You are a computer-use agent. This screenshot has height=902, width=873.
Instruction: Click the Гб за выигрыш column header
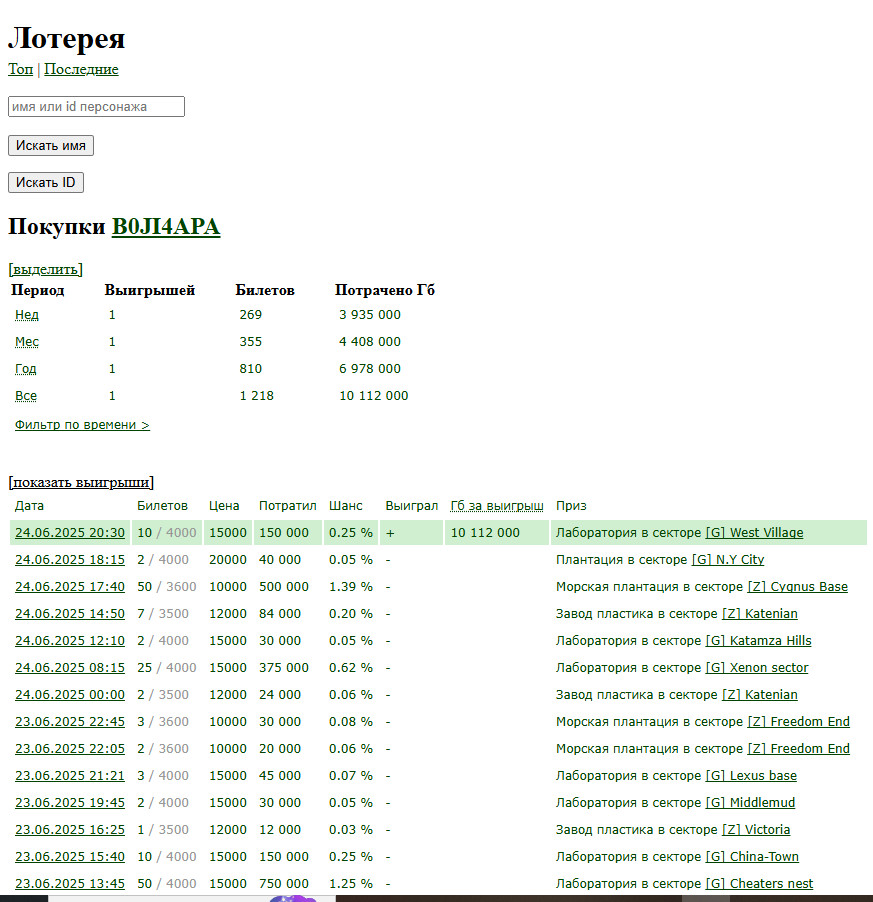(497, 506)
